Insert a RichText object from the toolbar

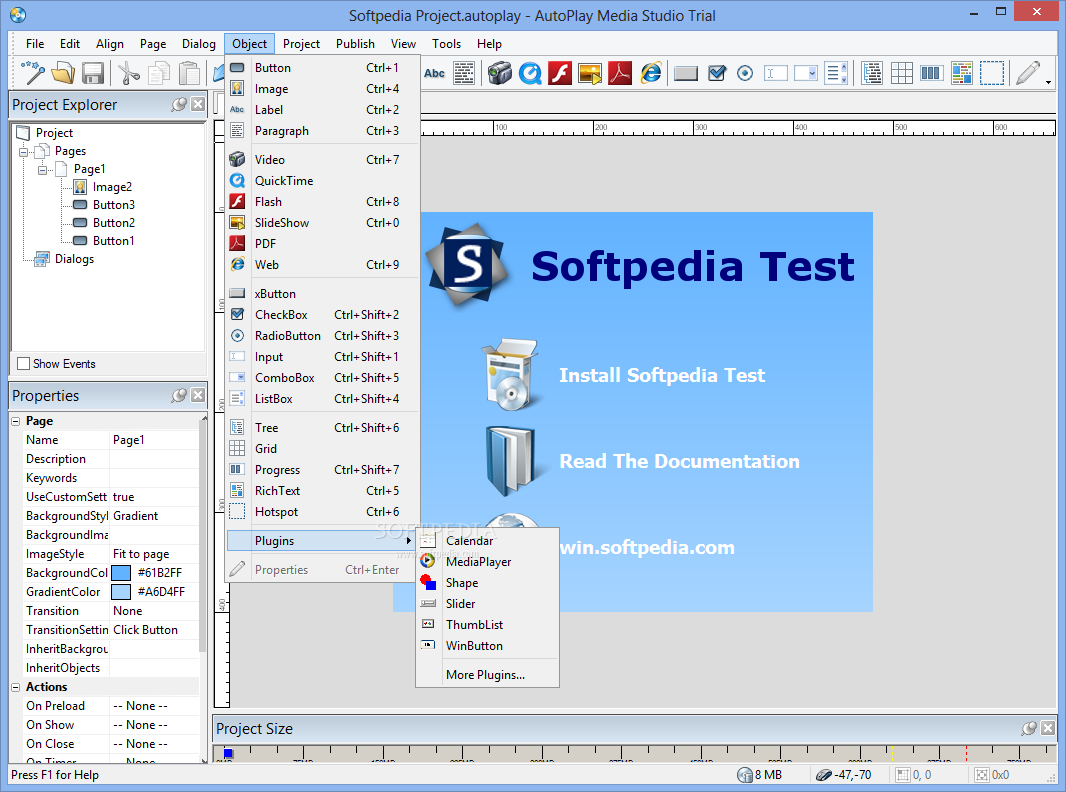961,73
